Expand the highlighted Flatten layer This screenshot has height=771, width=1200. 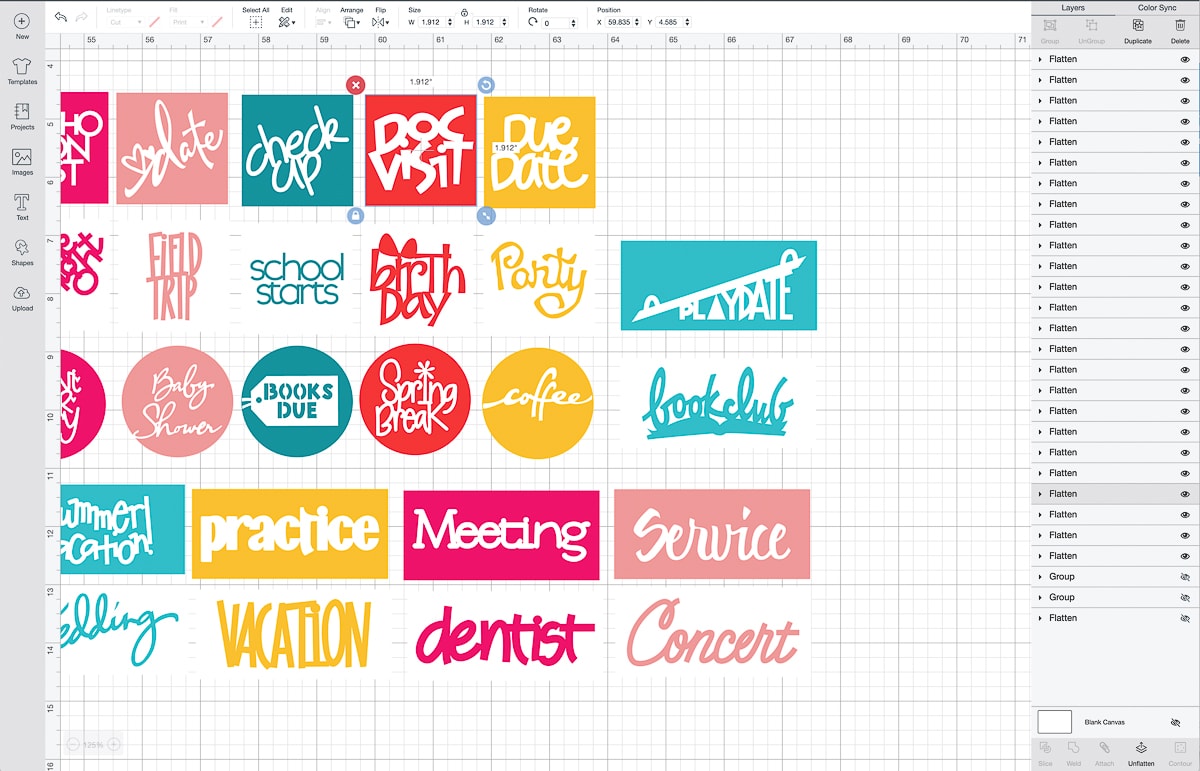pos(1040,494)
